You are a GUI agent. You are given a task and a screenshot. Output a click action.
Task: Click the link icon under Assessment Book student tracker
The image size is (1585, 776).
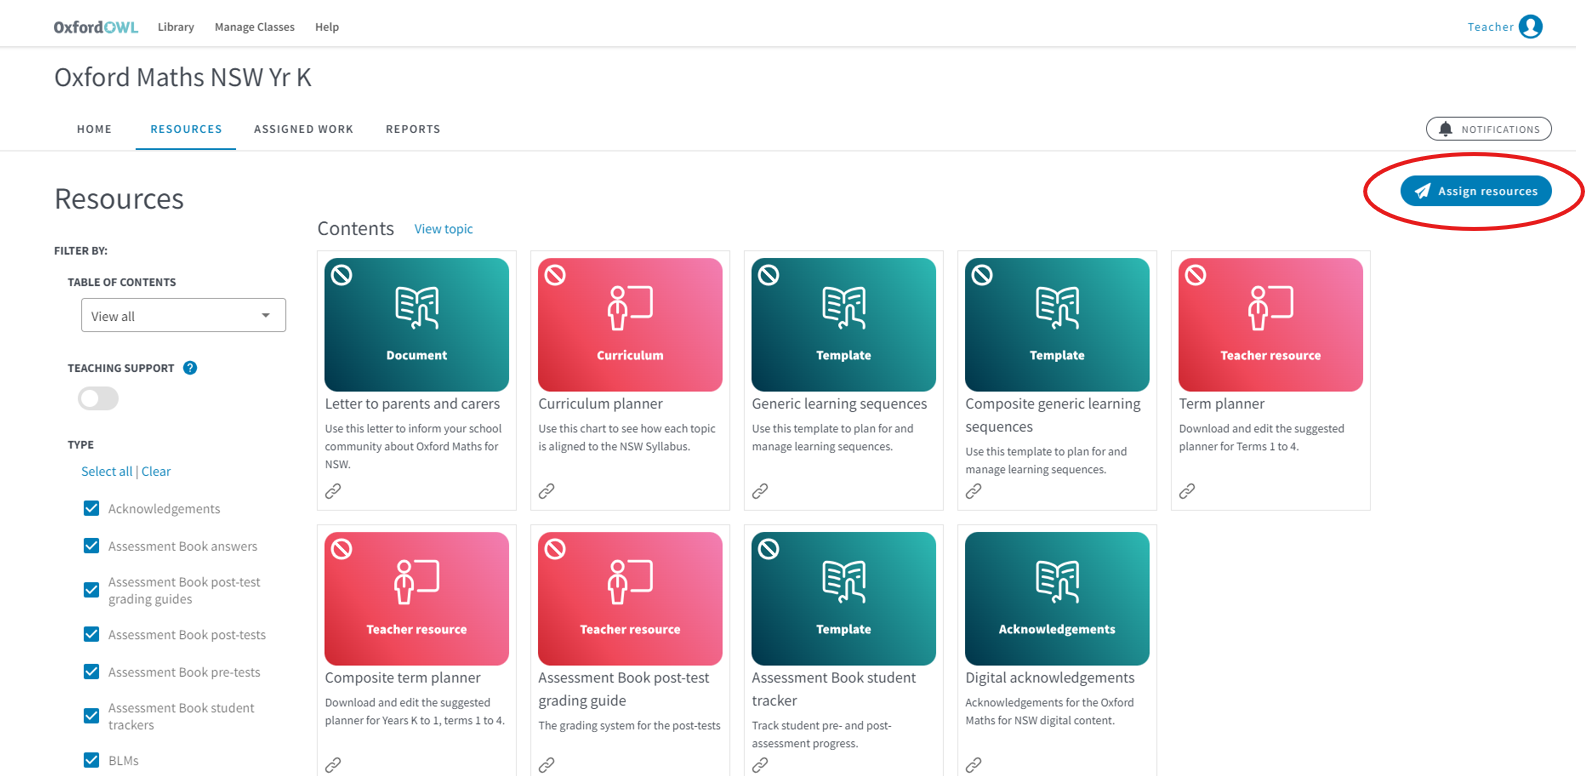click(x=760, y=765)
